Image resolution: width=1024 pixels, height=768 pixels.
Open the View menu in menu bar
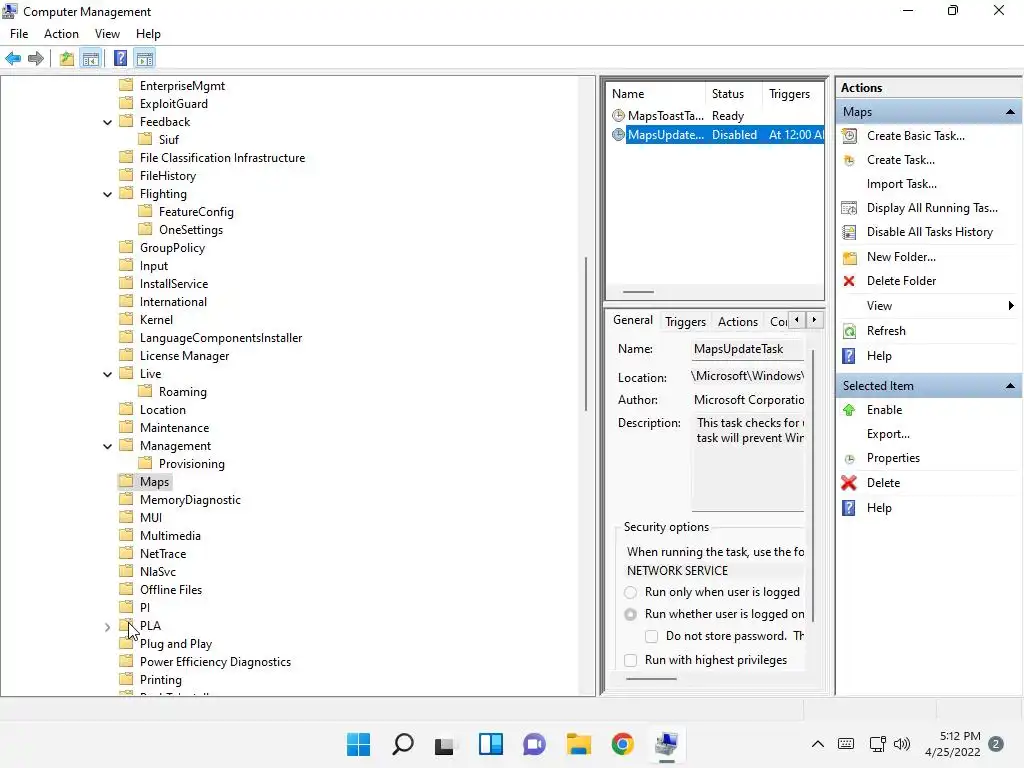click(x=107, y=34)
